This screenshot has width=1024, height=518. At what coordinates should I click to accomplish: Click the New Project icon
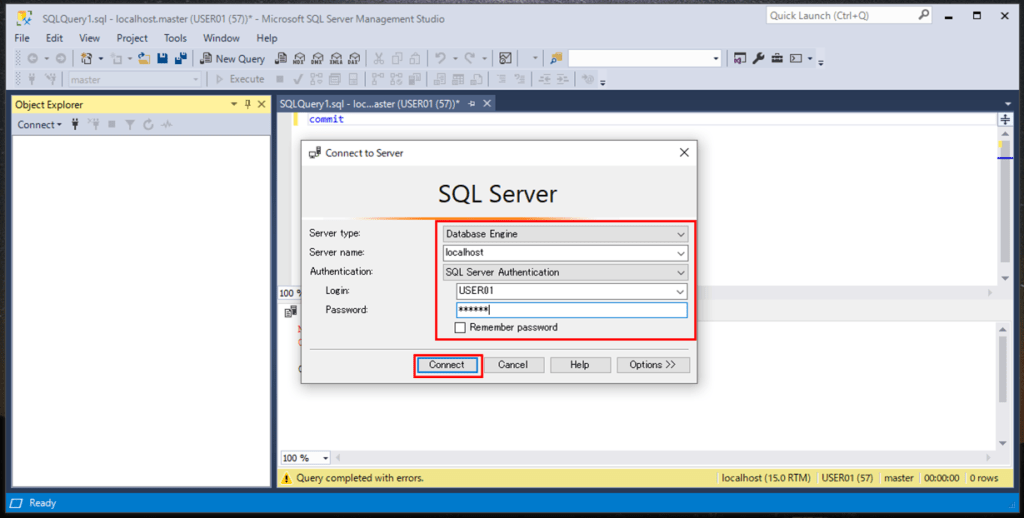(86, 59)
